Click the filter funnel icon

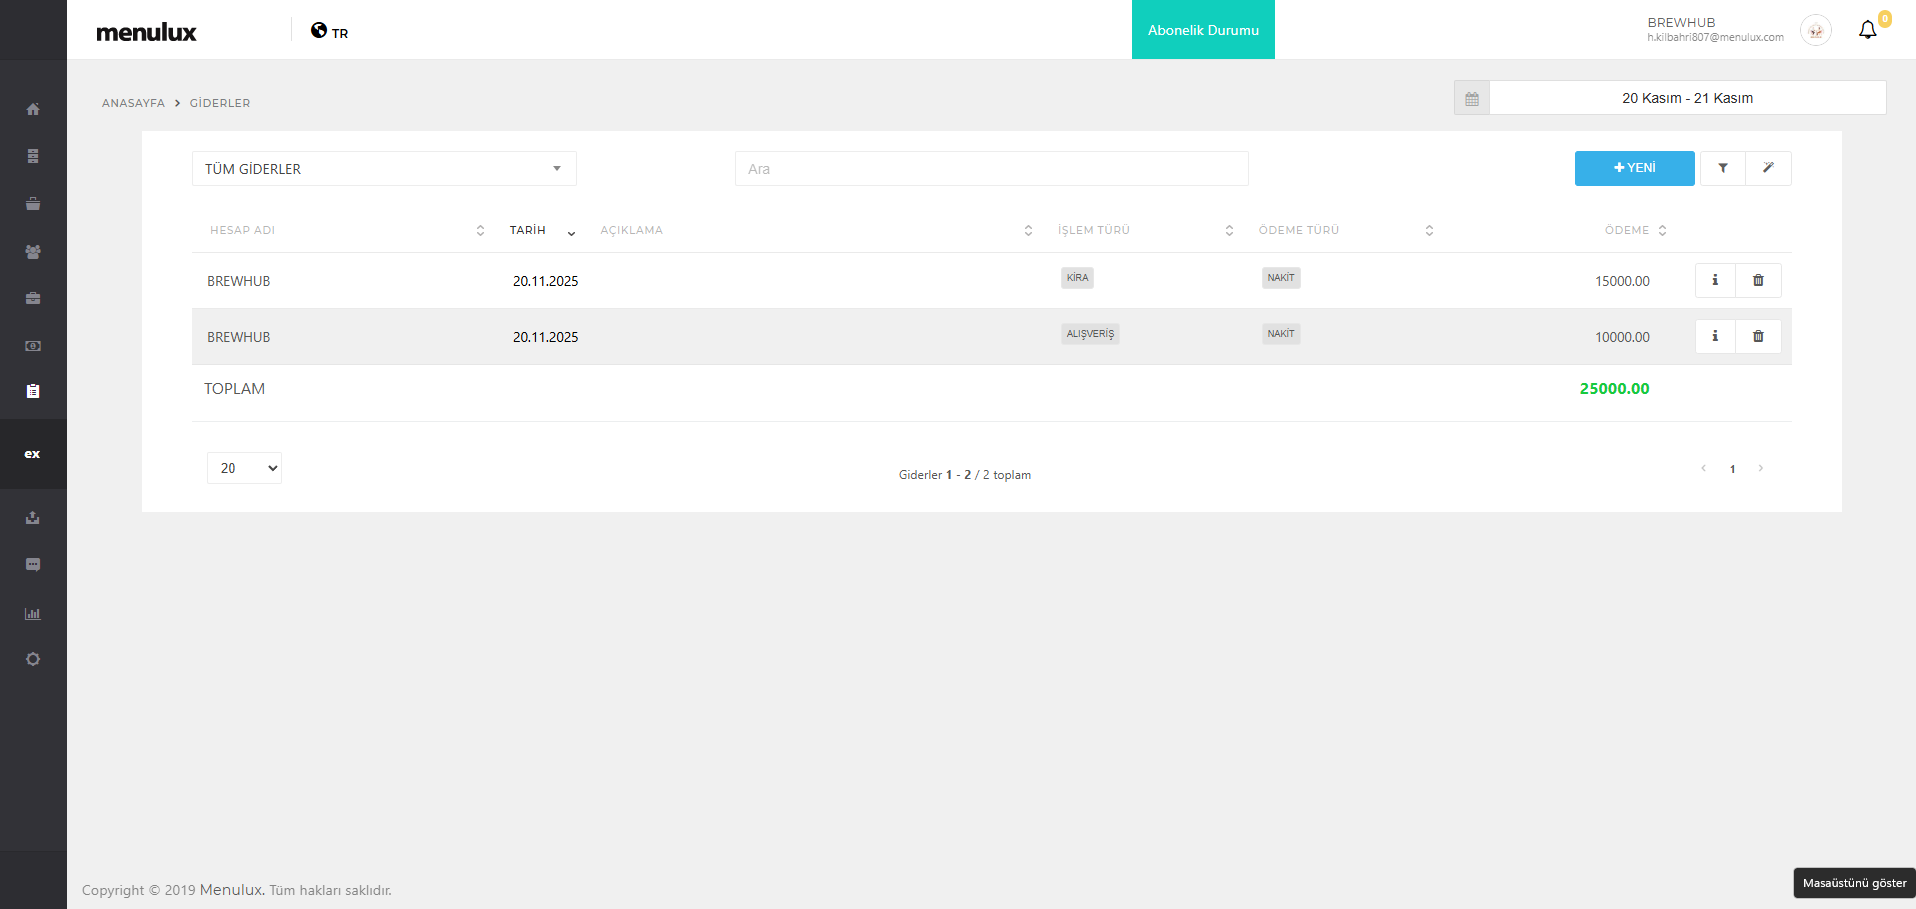(x=1722, y=168)
